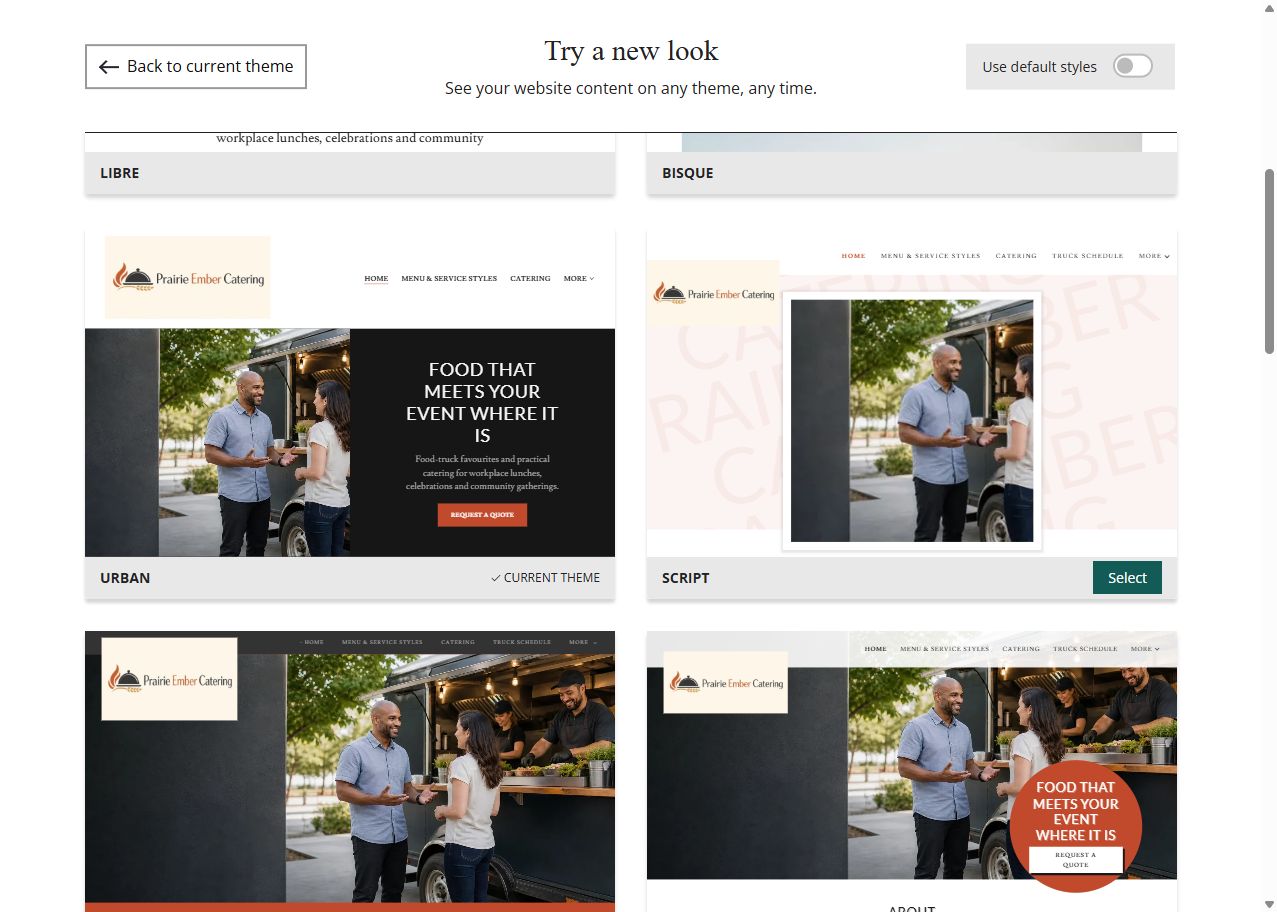Image resolution: width=1277 pixels, height=912 pixels.
Task: Click Prairie Ember Catering logo in Urban preview
Action: (188, 277)
